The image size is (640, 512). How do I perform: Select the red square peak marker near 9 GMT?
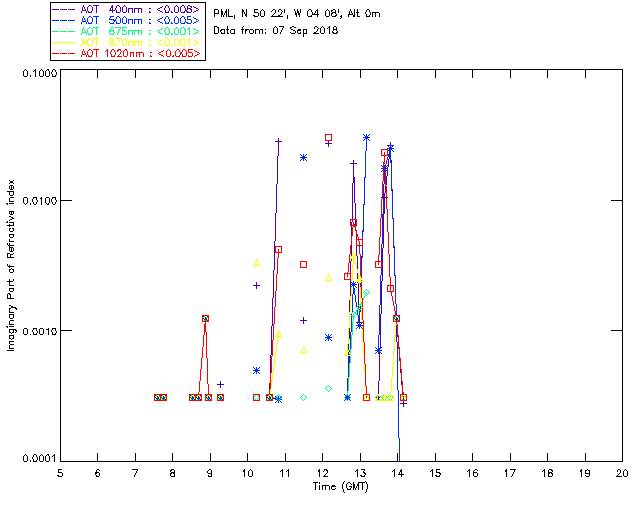click(205, 318)
